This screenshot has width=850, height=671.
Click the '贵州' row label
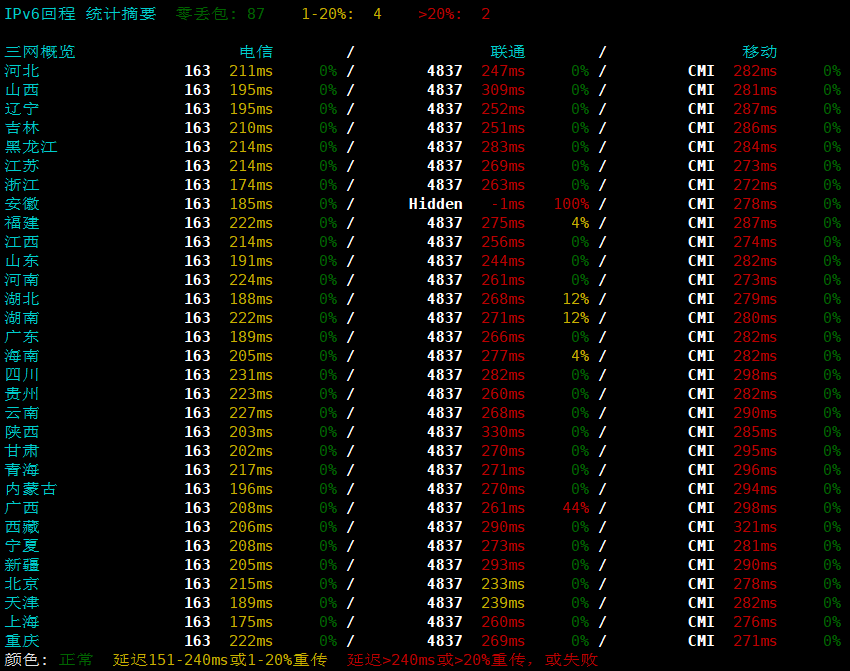pos(22,393)
